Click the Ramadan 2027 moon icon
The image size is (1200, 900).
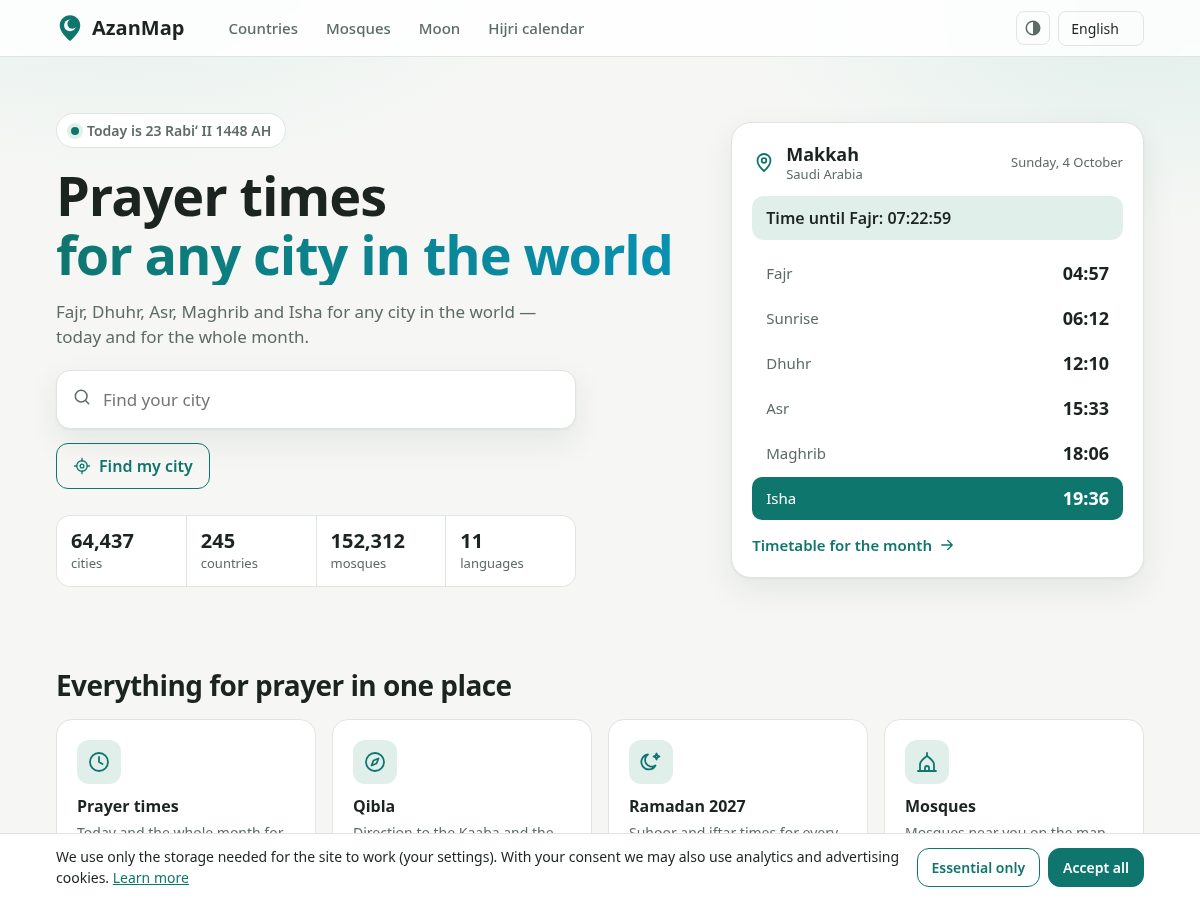651,762
